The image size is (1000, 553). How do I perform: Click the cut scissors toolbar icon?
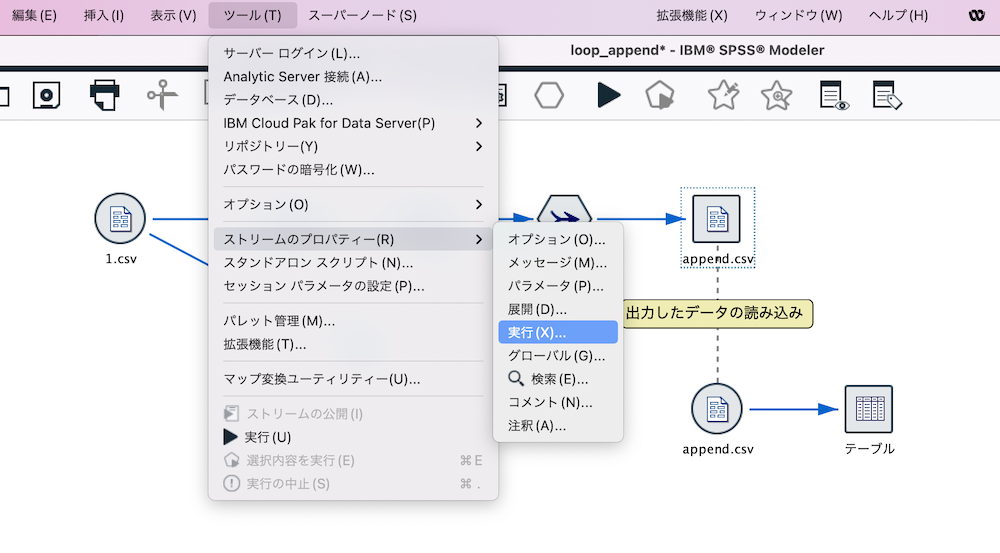coord(162,95)
